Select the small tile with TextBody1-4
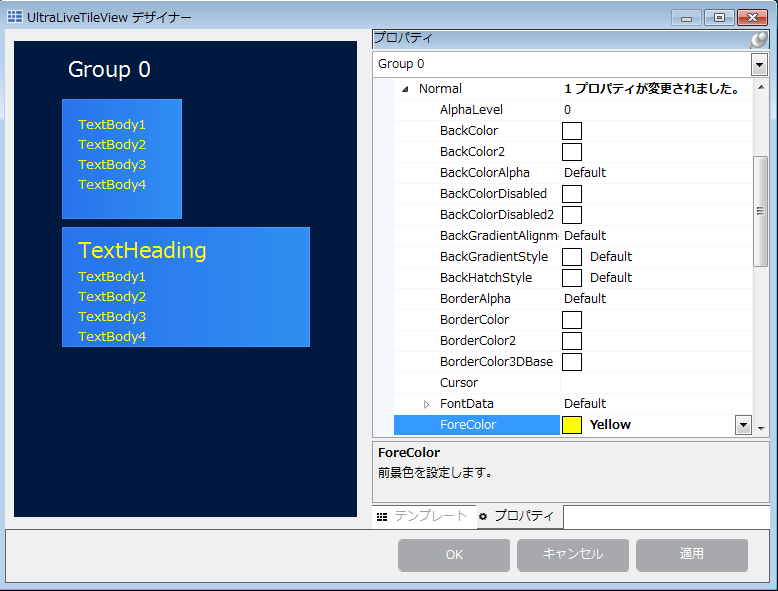Screen dimensions: 778x591 (122, 159)
